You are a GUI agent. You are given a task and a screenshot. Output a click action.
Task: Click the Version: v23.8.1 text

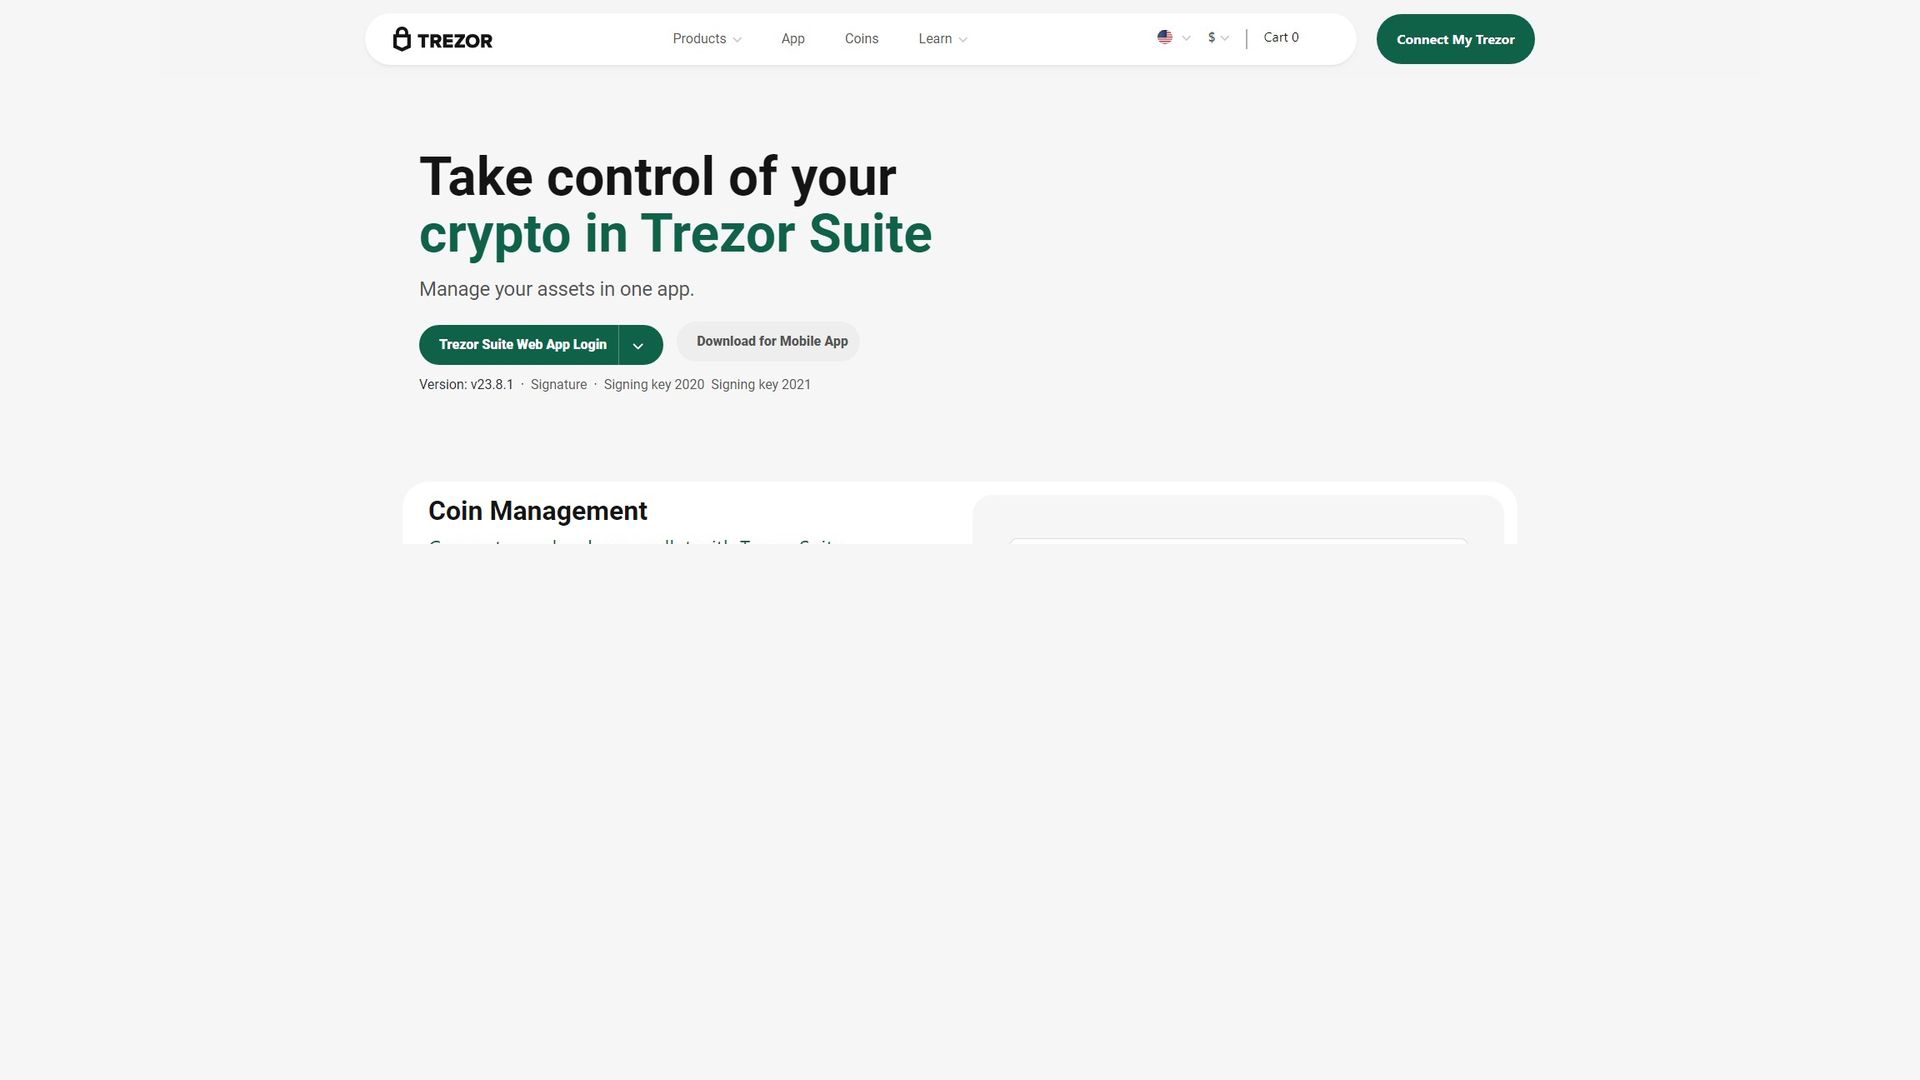(x=466, y=385)
